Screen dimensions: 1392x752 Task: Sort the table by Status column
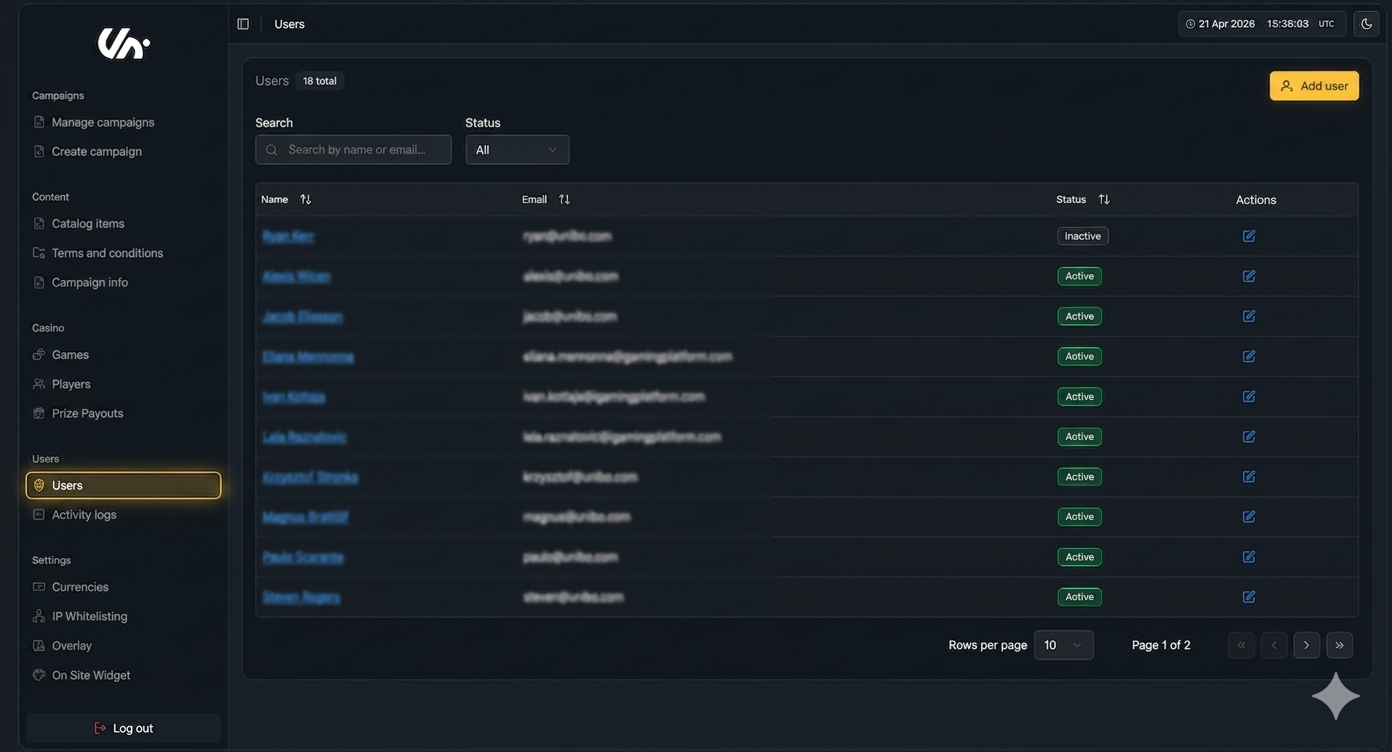1103,200
